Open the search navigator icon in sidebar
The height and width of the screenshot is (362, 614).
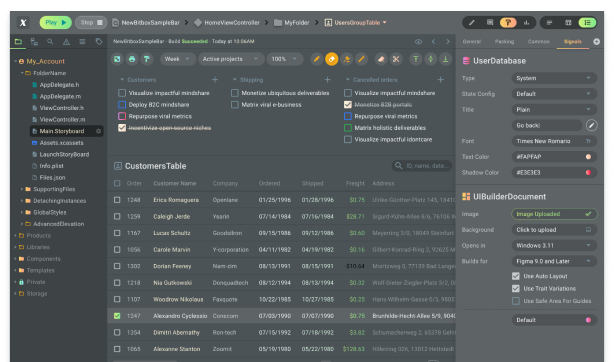click(50, 42)
